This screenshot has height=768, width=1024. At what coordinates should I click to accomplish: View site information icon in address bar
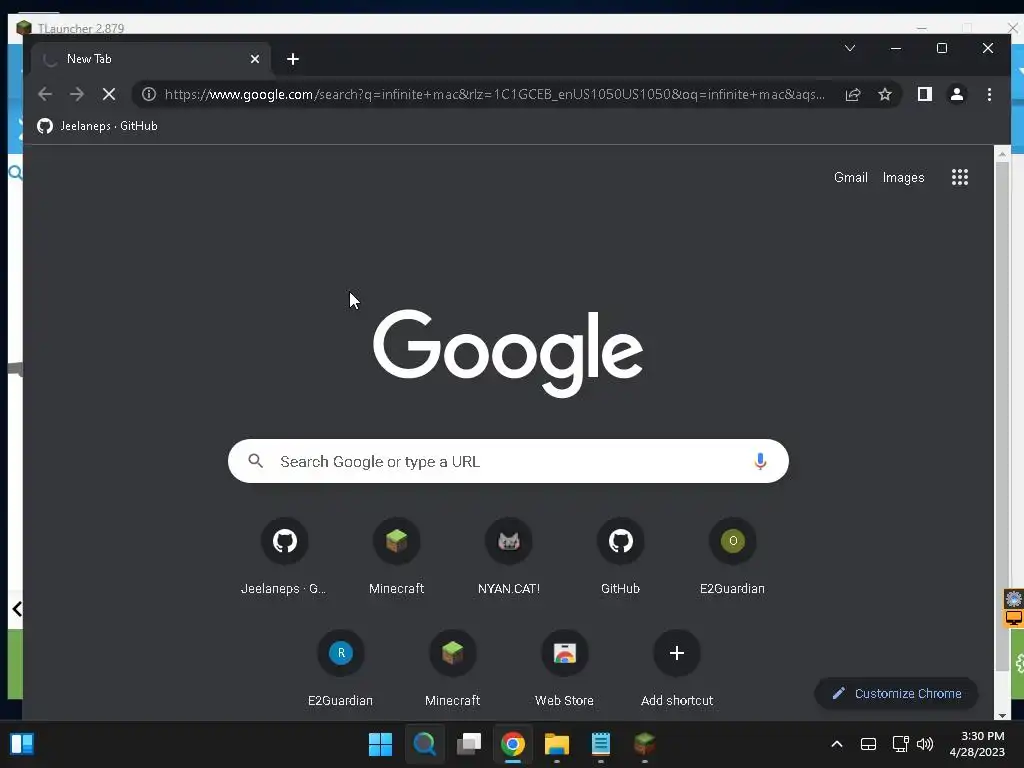(x=149, y=95)
